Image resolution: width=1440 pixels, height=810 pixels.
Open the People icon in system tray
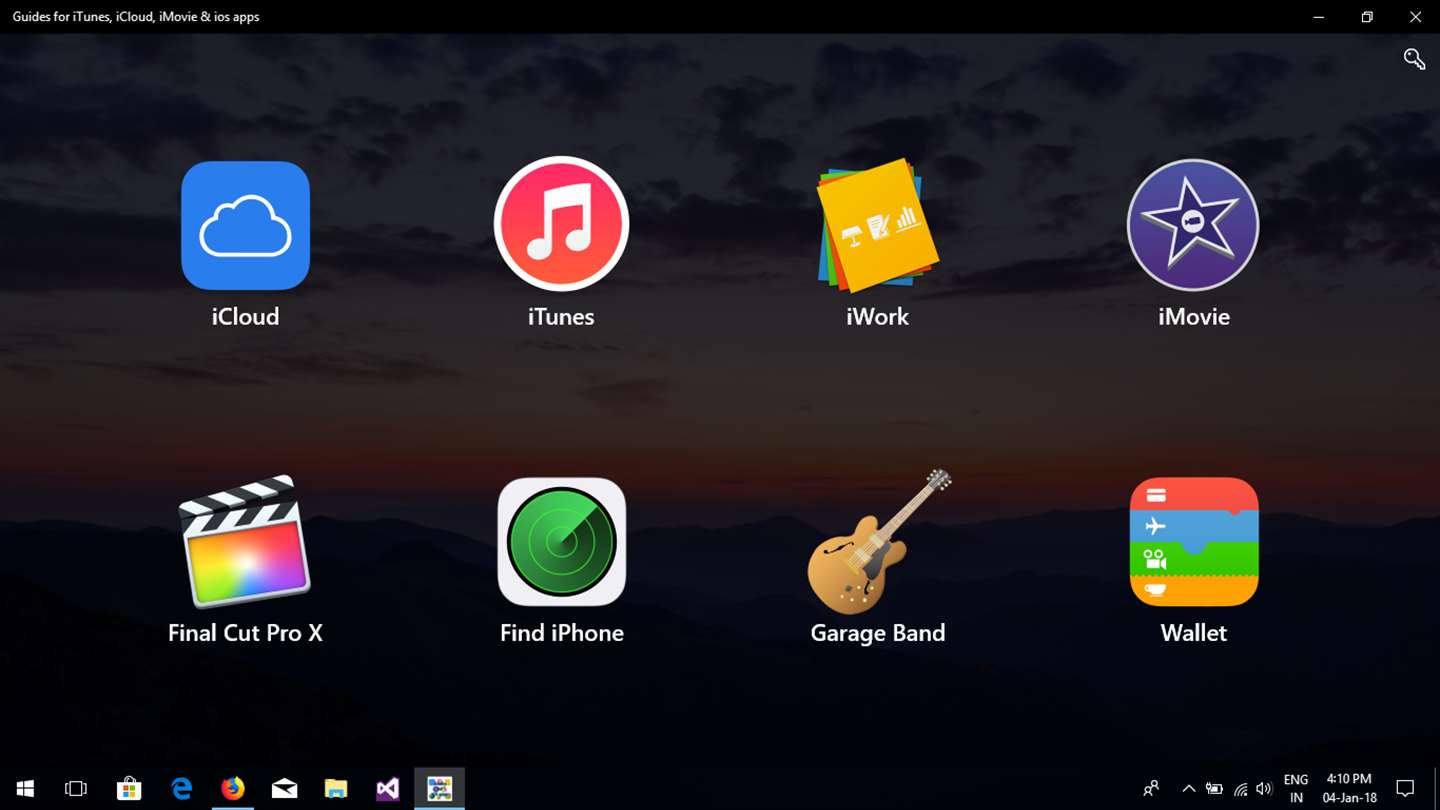[1151, 789]
